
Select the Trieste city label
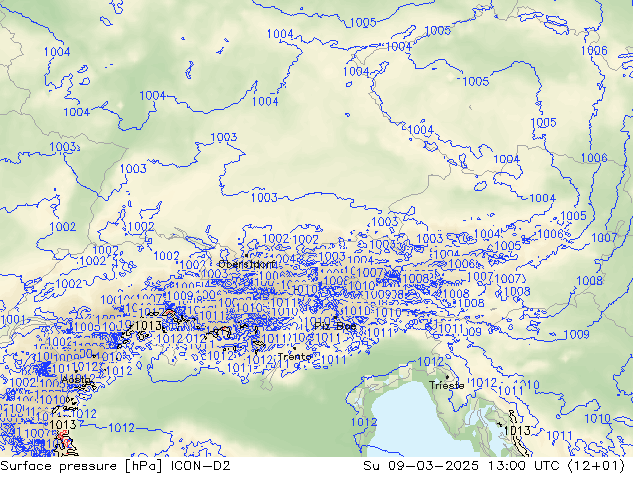[446, 385]
